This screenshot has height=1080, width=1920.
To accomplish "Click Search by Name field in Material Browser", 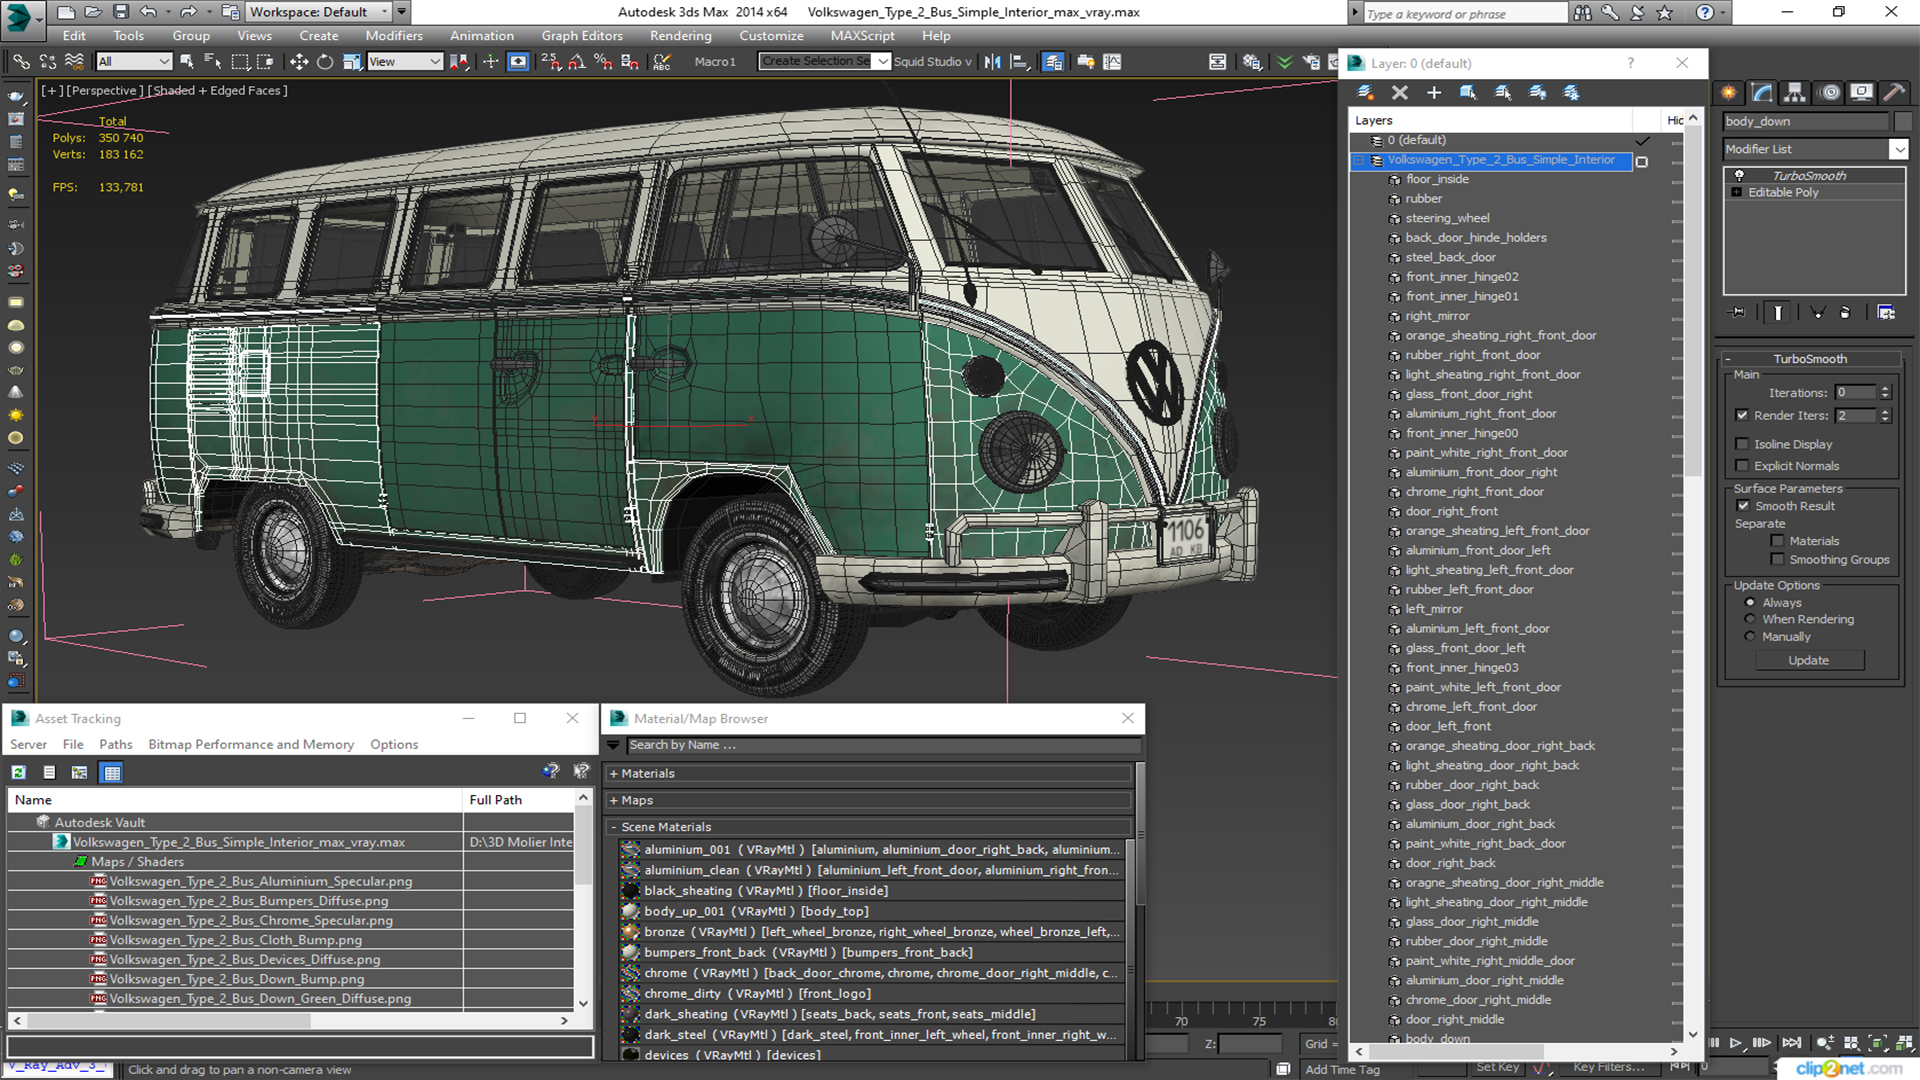I will pos(883,745).
